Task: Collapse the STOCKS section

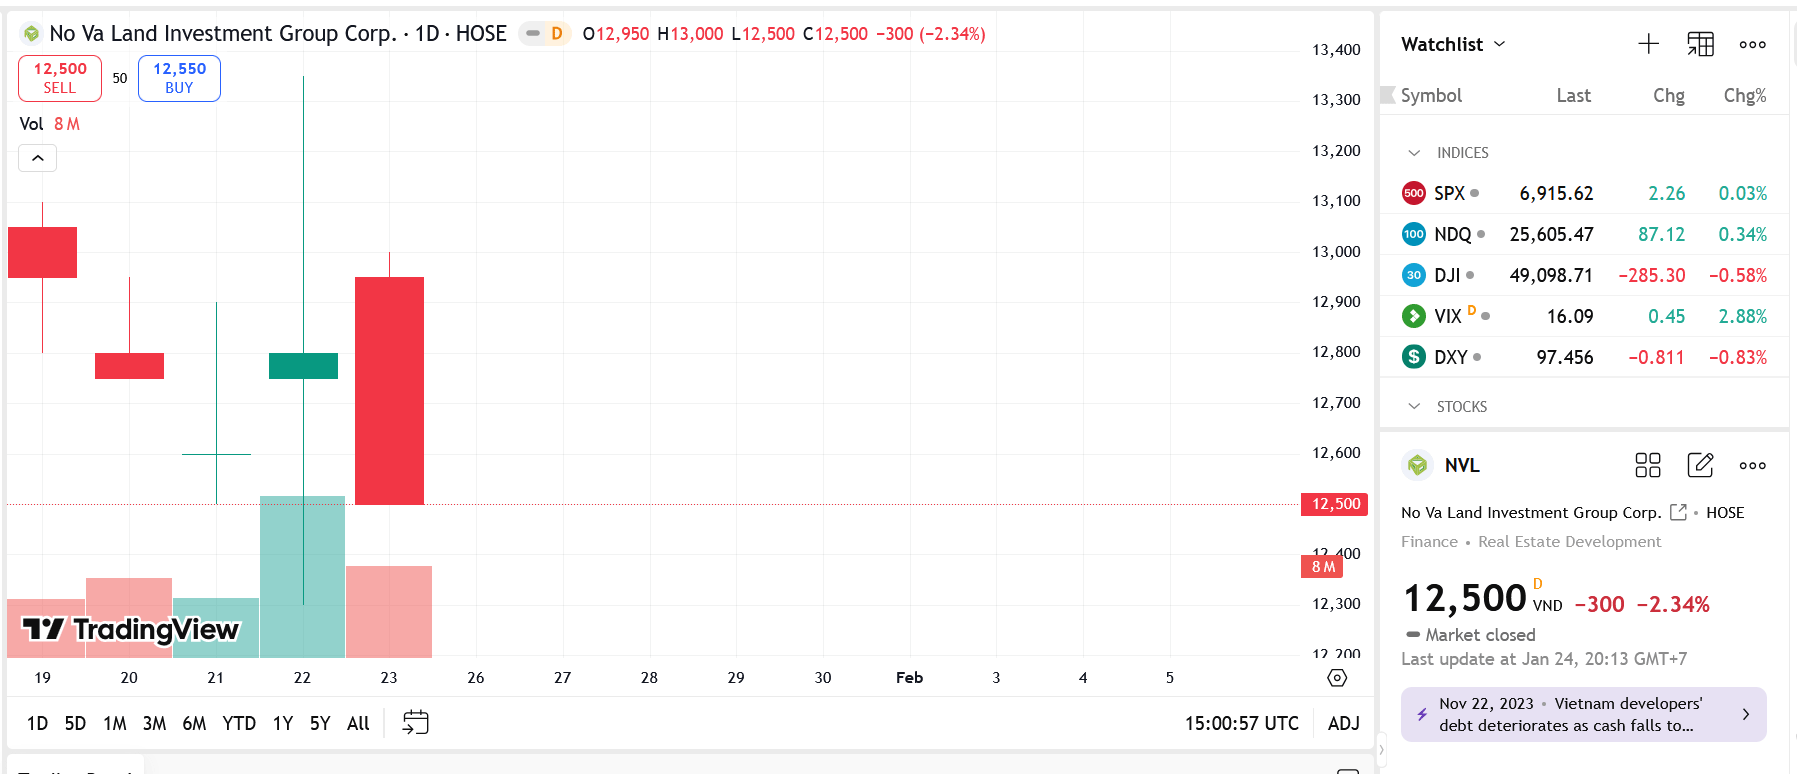Action: click(1414, 407)
